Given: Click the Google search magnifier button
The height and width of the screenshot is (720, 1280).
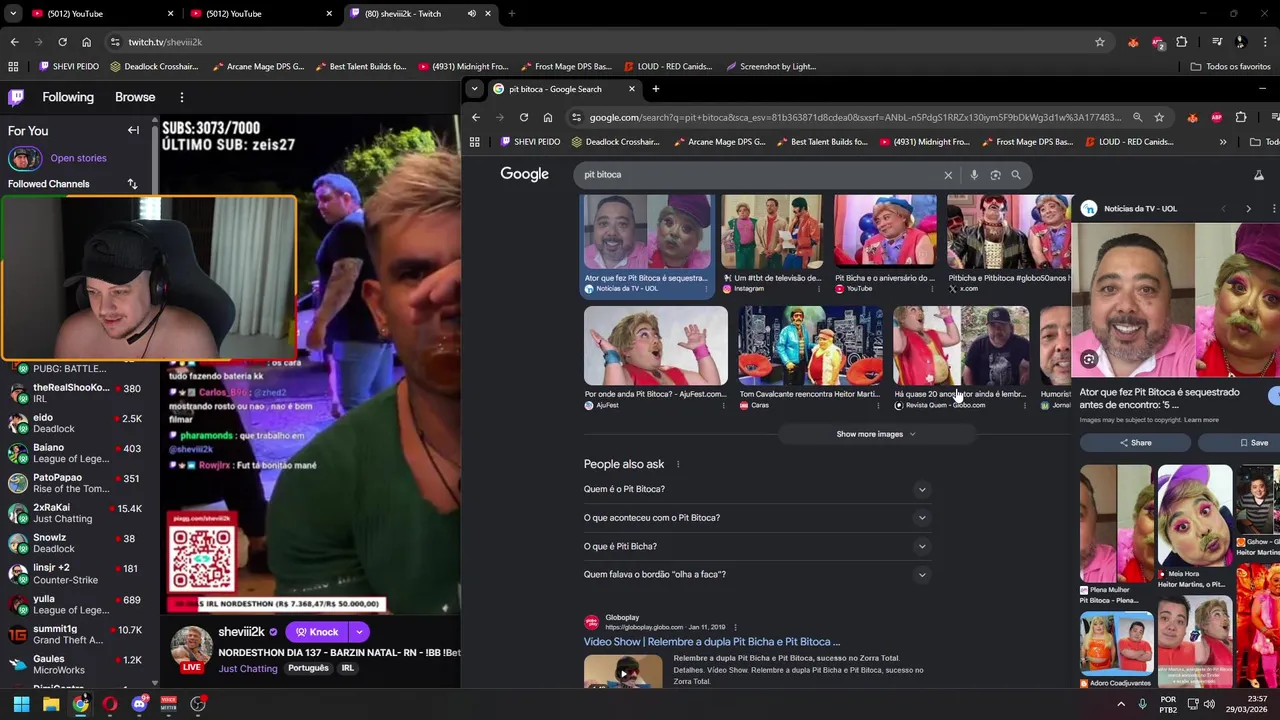Looking at the screenshot, I should click(x=1016, y=175).
